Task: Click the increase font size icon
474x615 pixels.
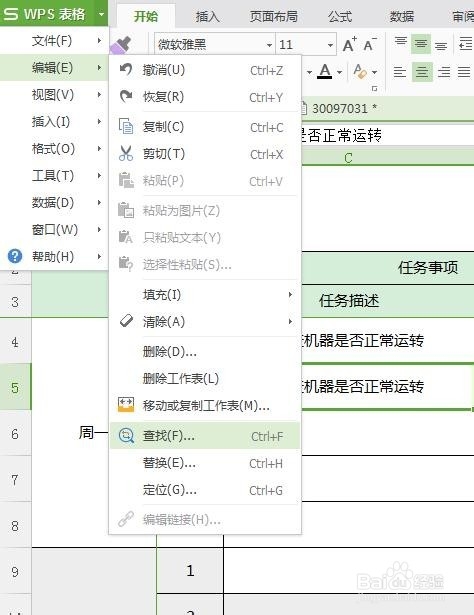Action: pos(350,44)
